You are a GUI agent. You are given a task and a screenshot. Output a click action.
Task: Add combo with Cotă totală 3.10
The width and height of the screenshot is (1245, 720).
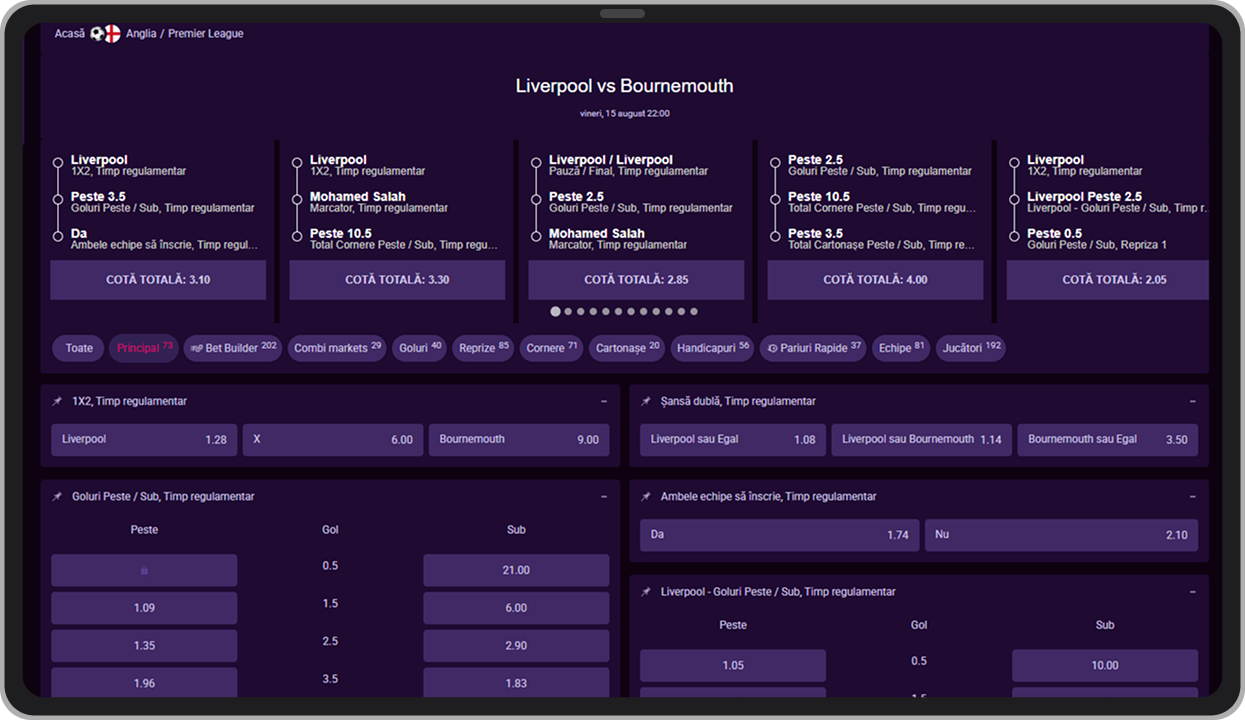coord(158,280)
